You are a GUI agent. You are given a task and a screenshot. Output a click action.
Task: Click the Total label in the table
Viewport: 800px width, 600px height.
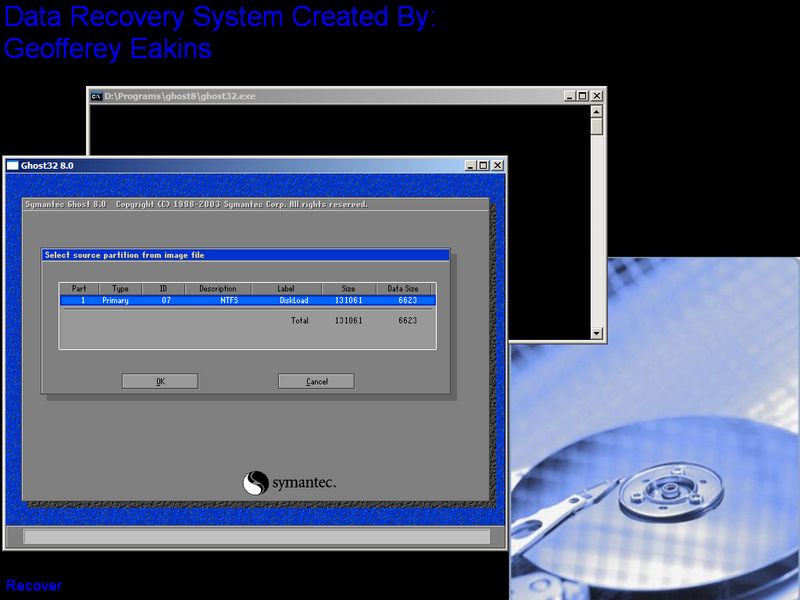[x=300, y=320]
